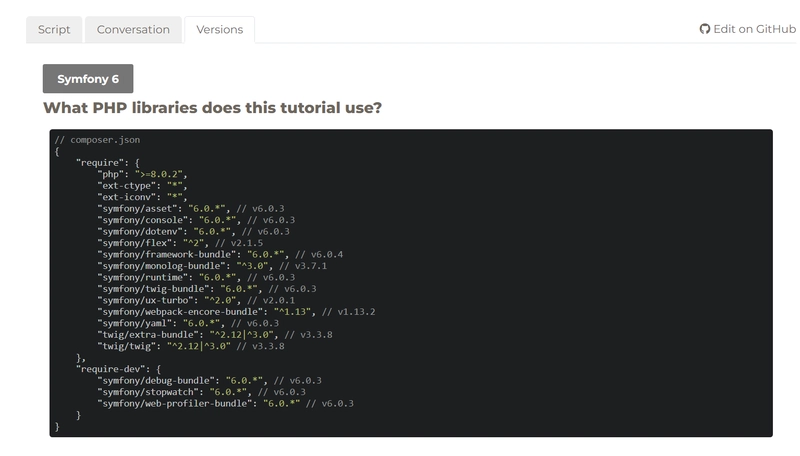800x456 pixels.
Task: Click the "symfony/ux-turbo" line
Action: coord(196,300)
